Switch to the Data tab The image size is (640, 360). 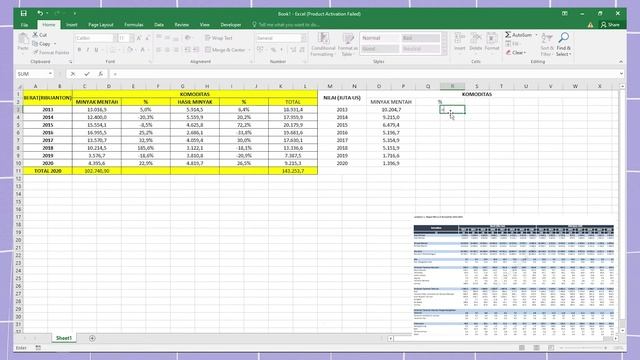159,25
